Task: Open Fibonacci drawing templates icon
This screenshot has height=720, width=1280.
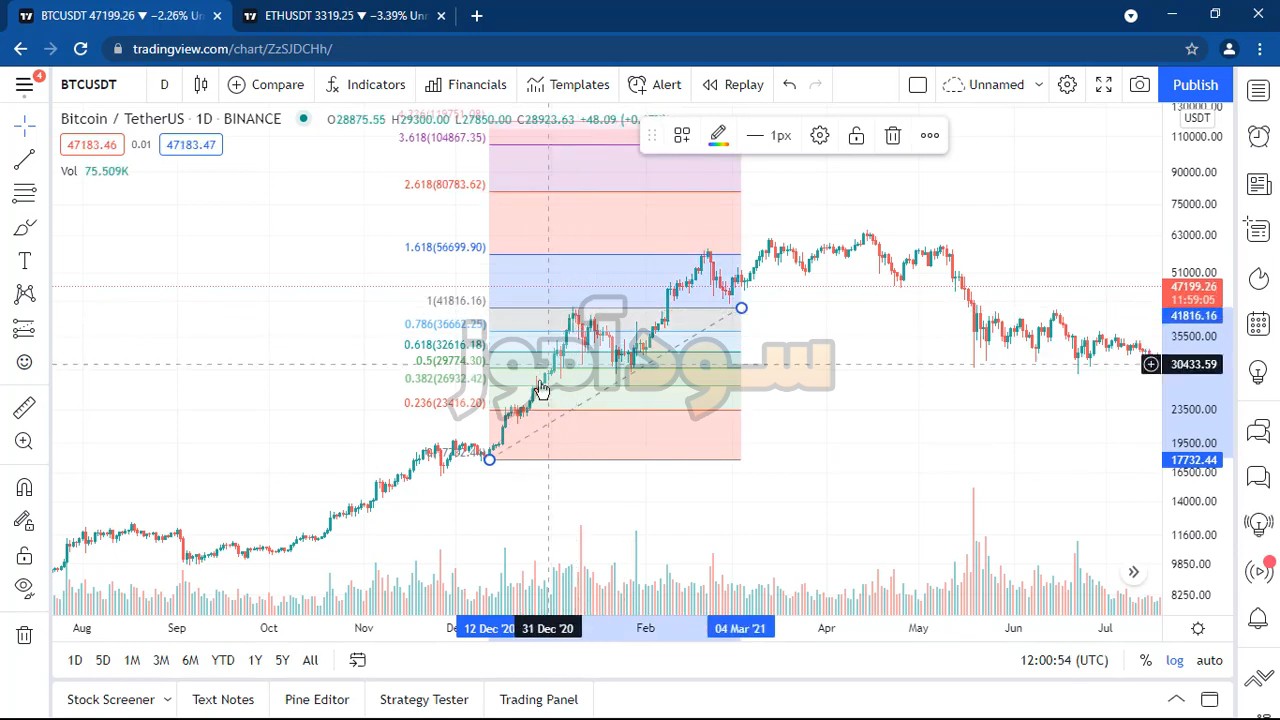Action: (682, 136)
